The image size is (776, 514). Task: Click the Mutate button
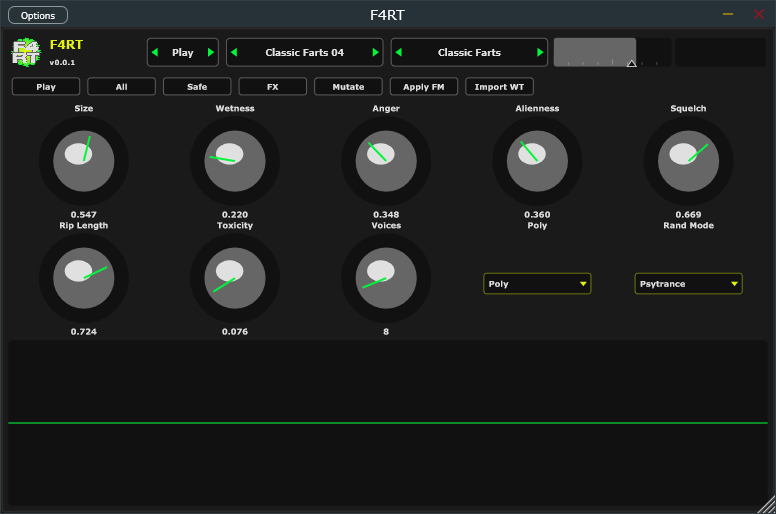348,87
